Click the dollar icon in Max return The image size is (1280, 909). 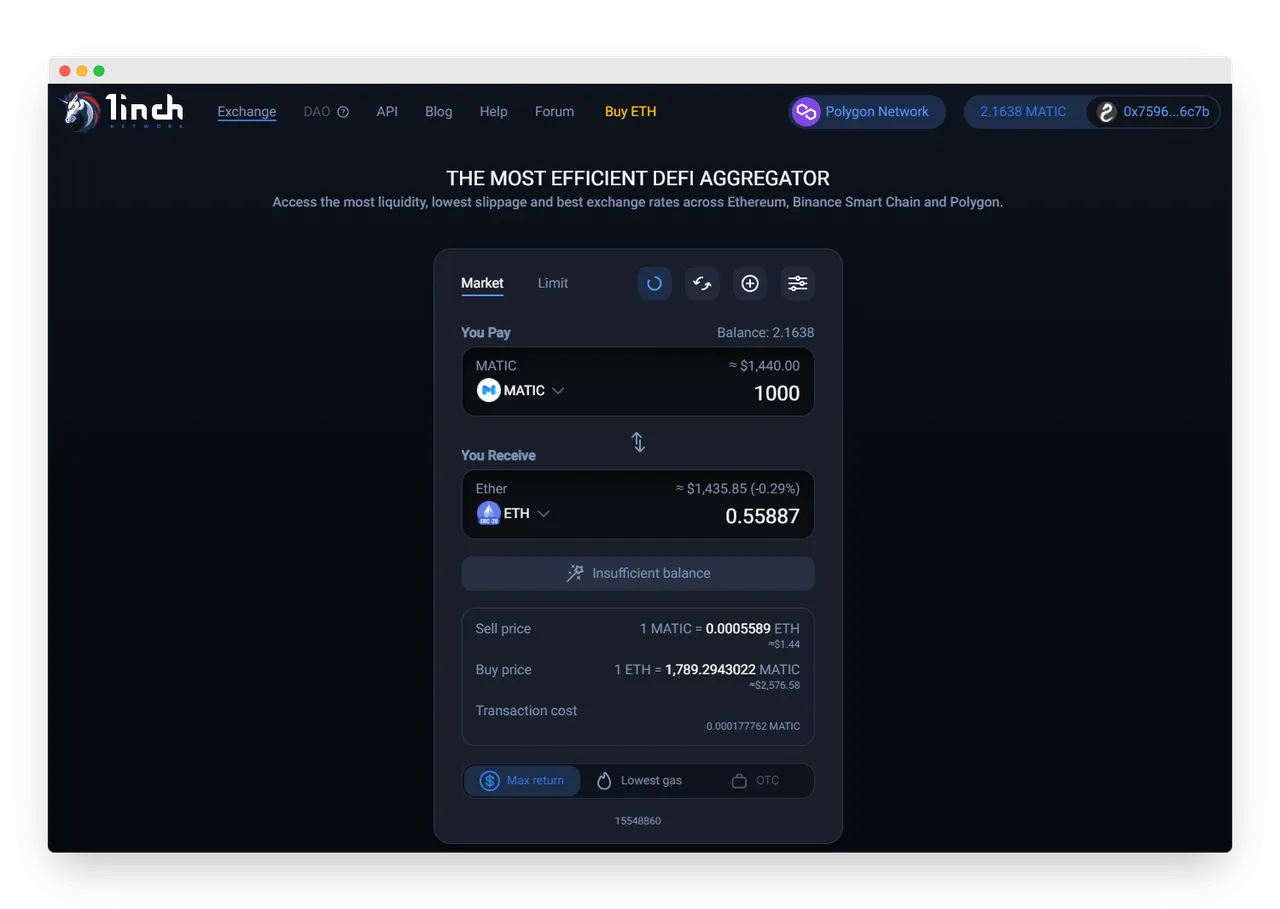(489, 780)
